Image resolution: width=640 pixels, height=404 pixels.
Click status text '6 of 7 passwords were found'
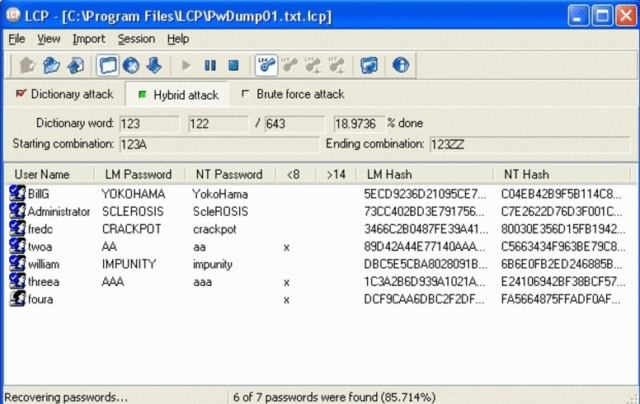(x=334, y=397)
